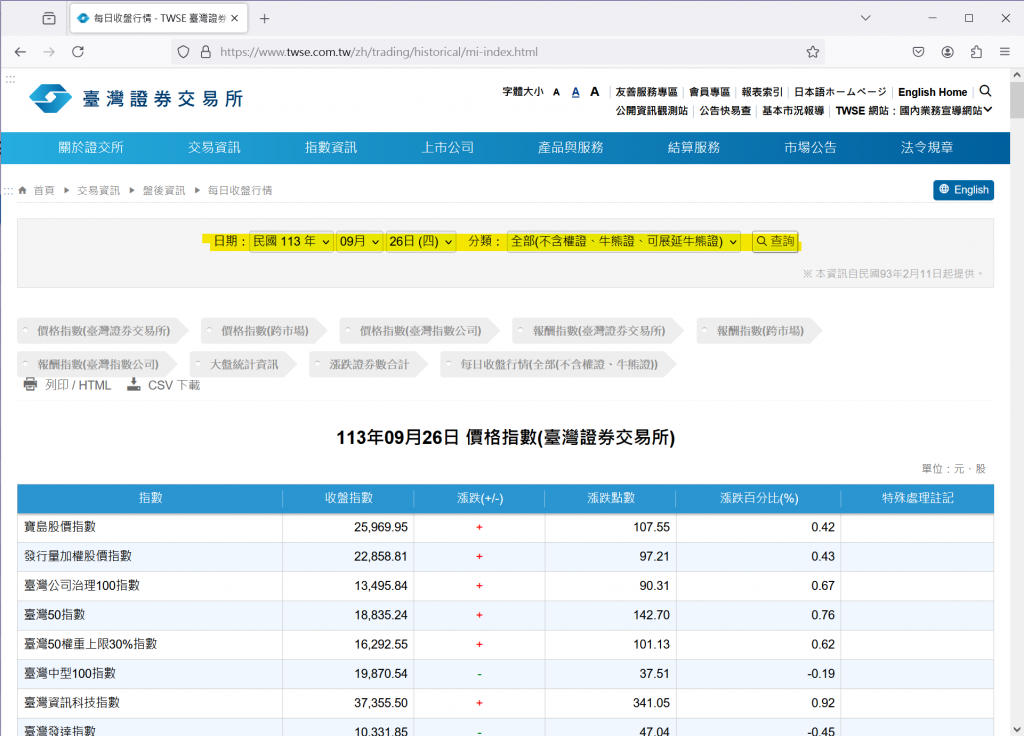Click the 查詢 search button

tap(775, 242)
